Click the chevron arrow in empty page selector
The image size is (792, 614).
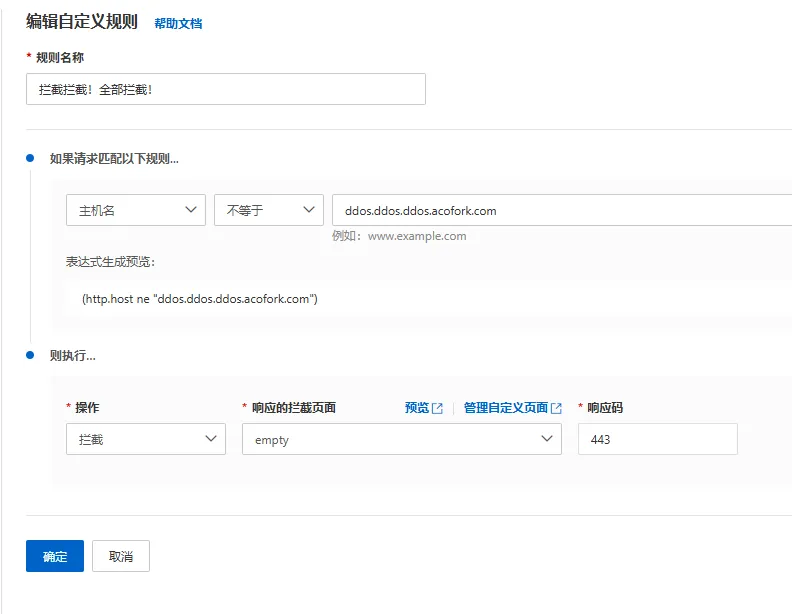coord(547,439)
